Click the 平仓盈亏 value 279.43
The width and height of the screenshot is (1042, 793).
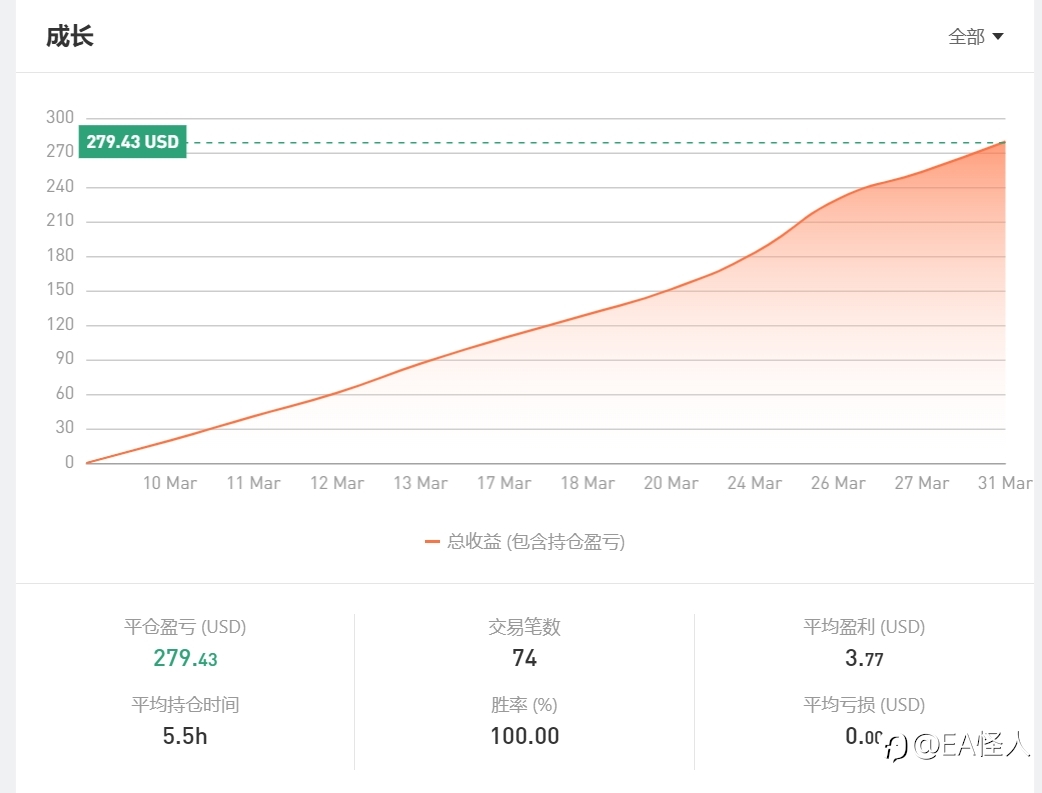(185, 658)
